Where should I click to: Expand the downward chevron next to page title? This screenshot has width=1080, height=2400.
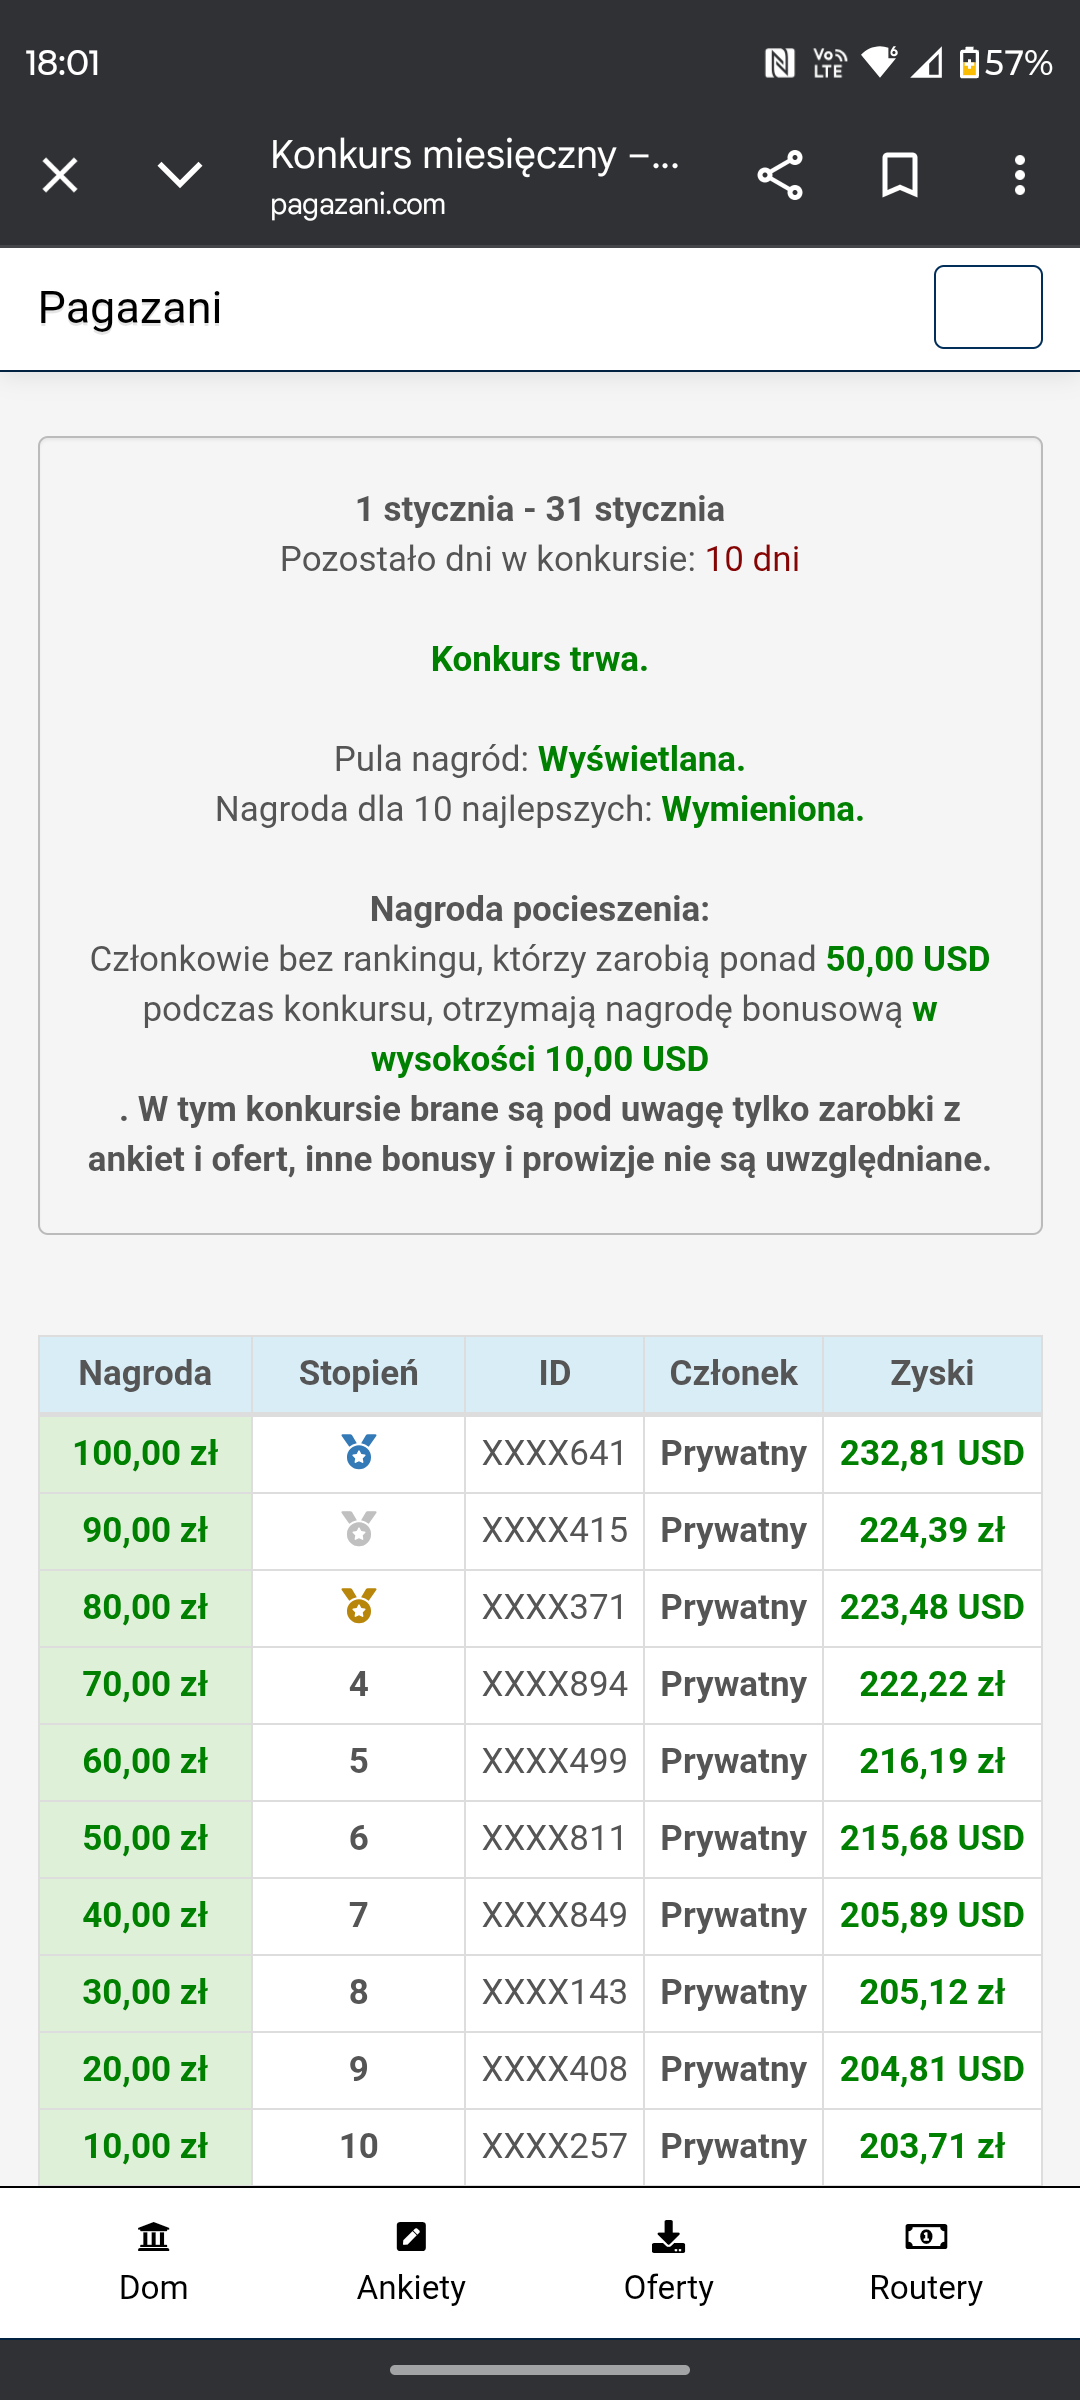pyautogui.click(x=180, y=176)
